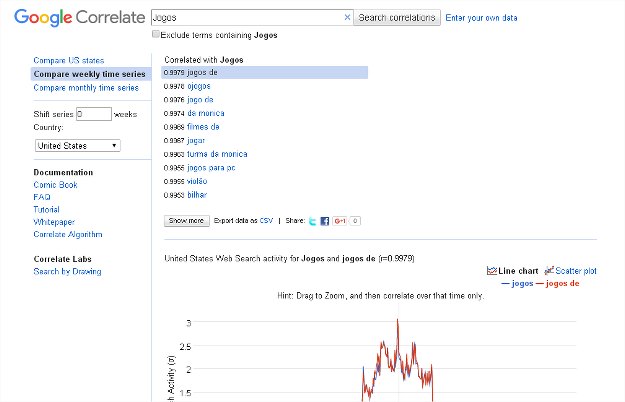This screenshot has height=402, width=625.
Task: Share via Google +1 button
Action: click(340, 221)
